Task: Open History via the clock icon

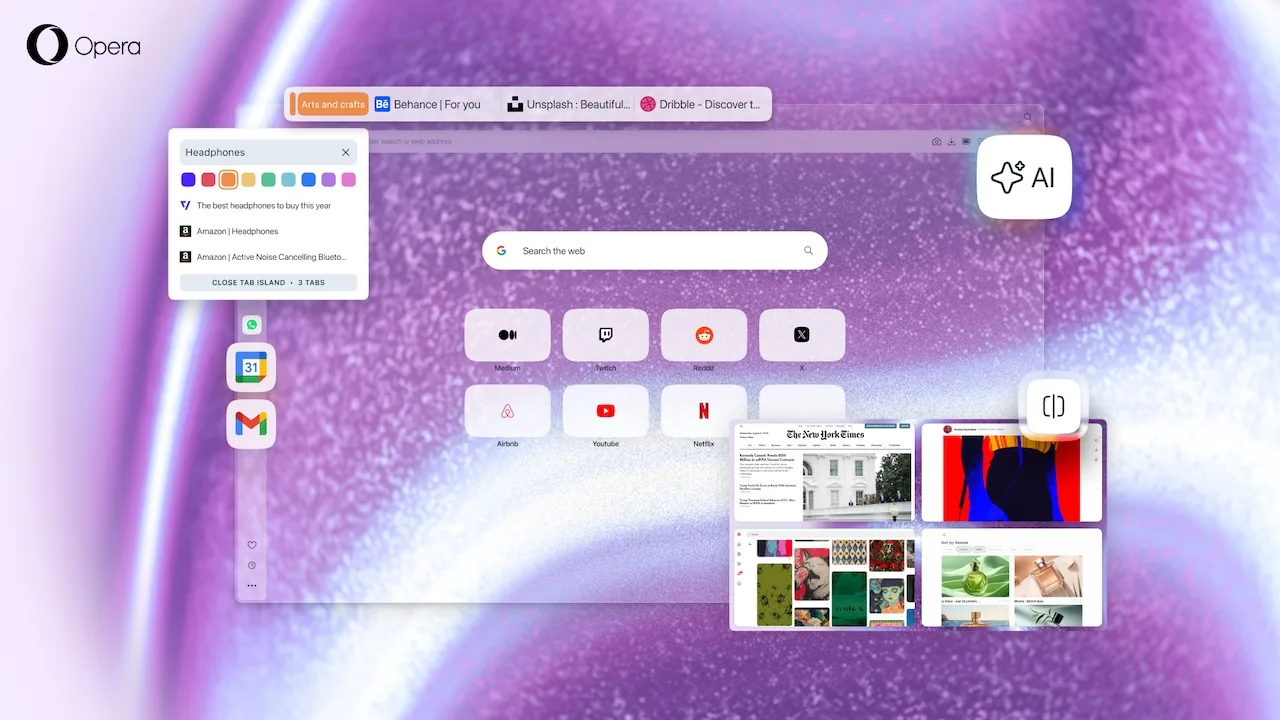Action: [x=251, y=565]
